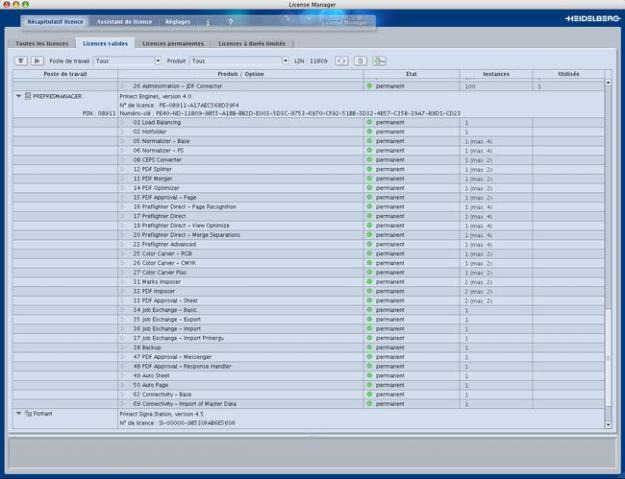
Task: Open Licences à durée limitée tab
Action: pos(251,44)
